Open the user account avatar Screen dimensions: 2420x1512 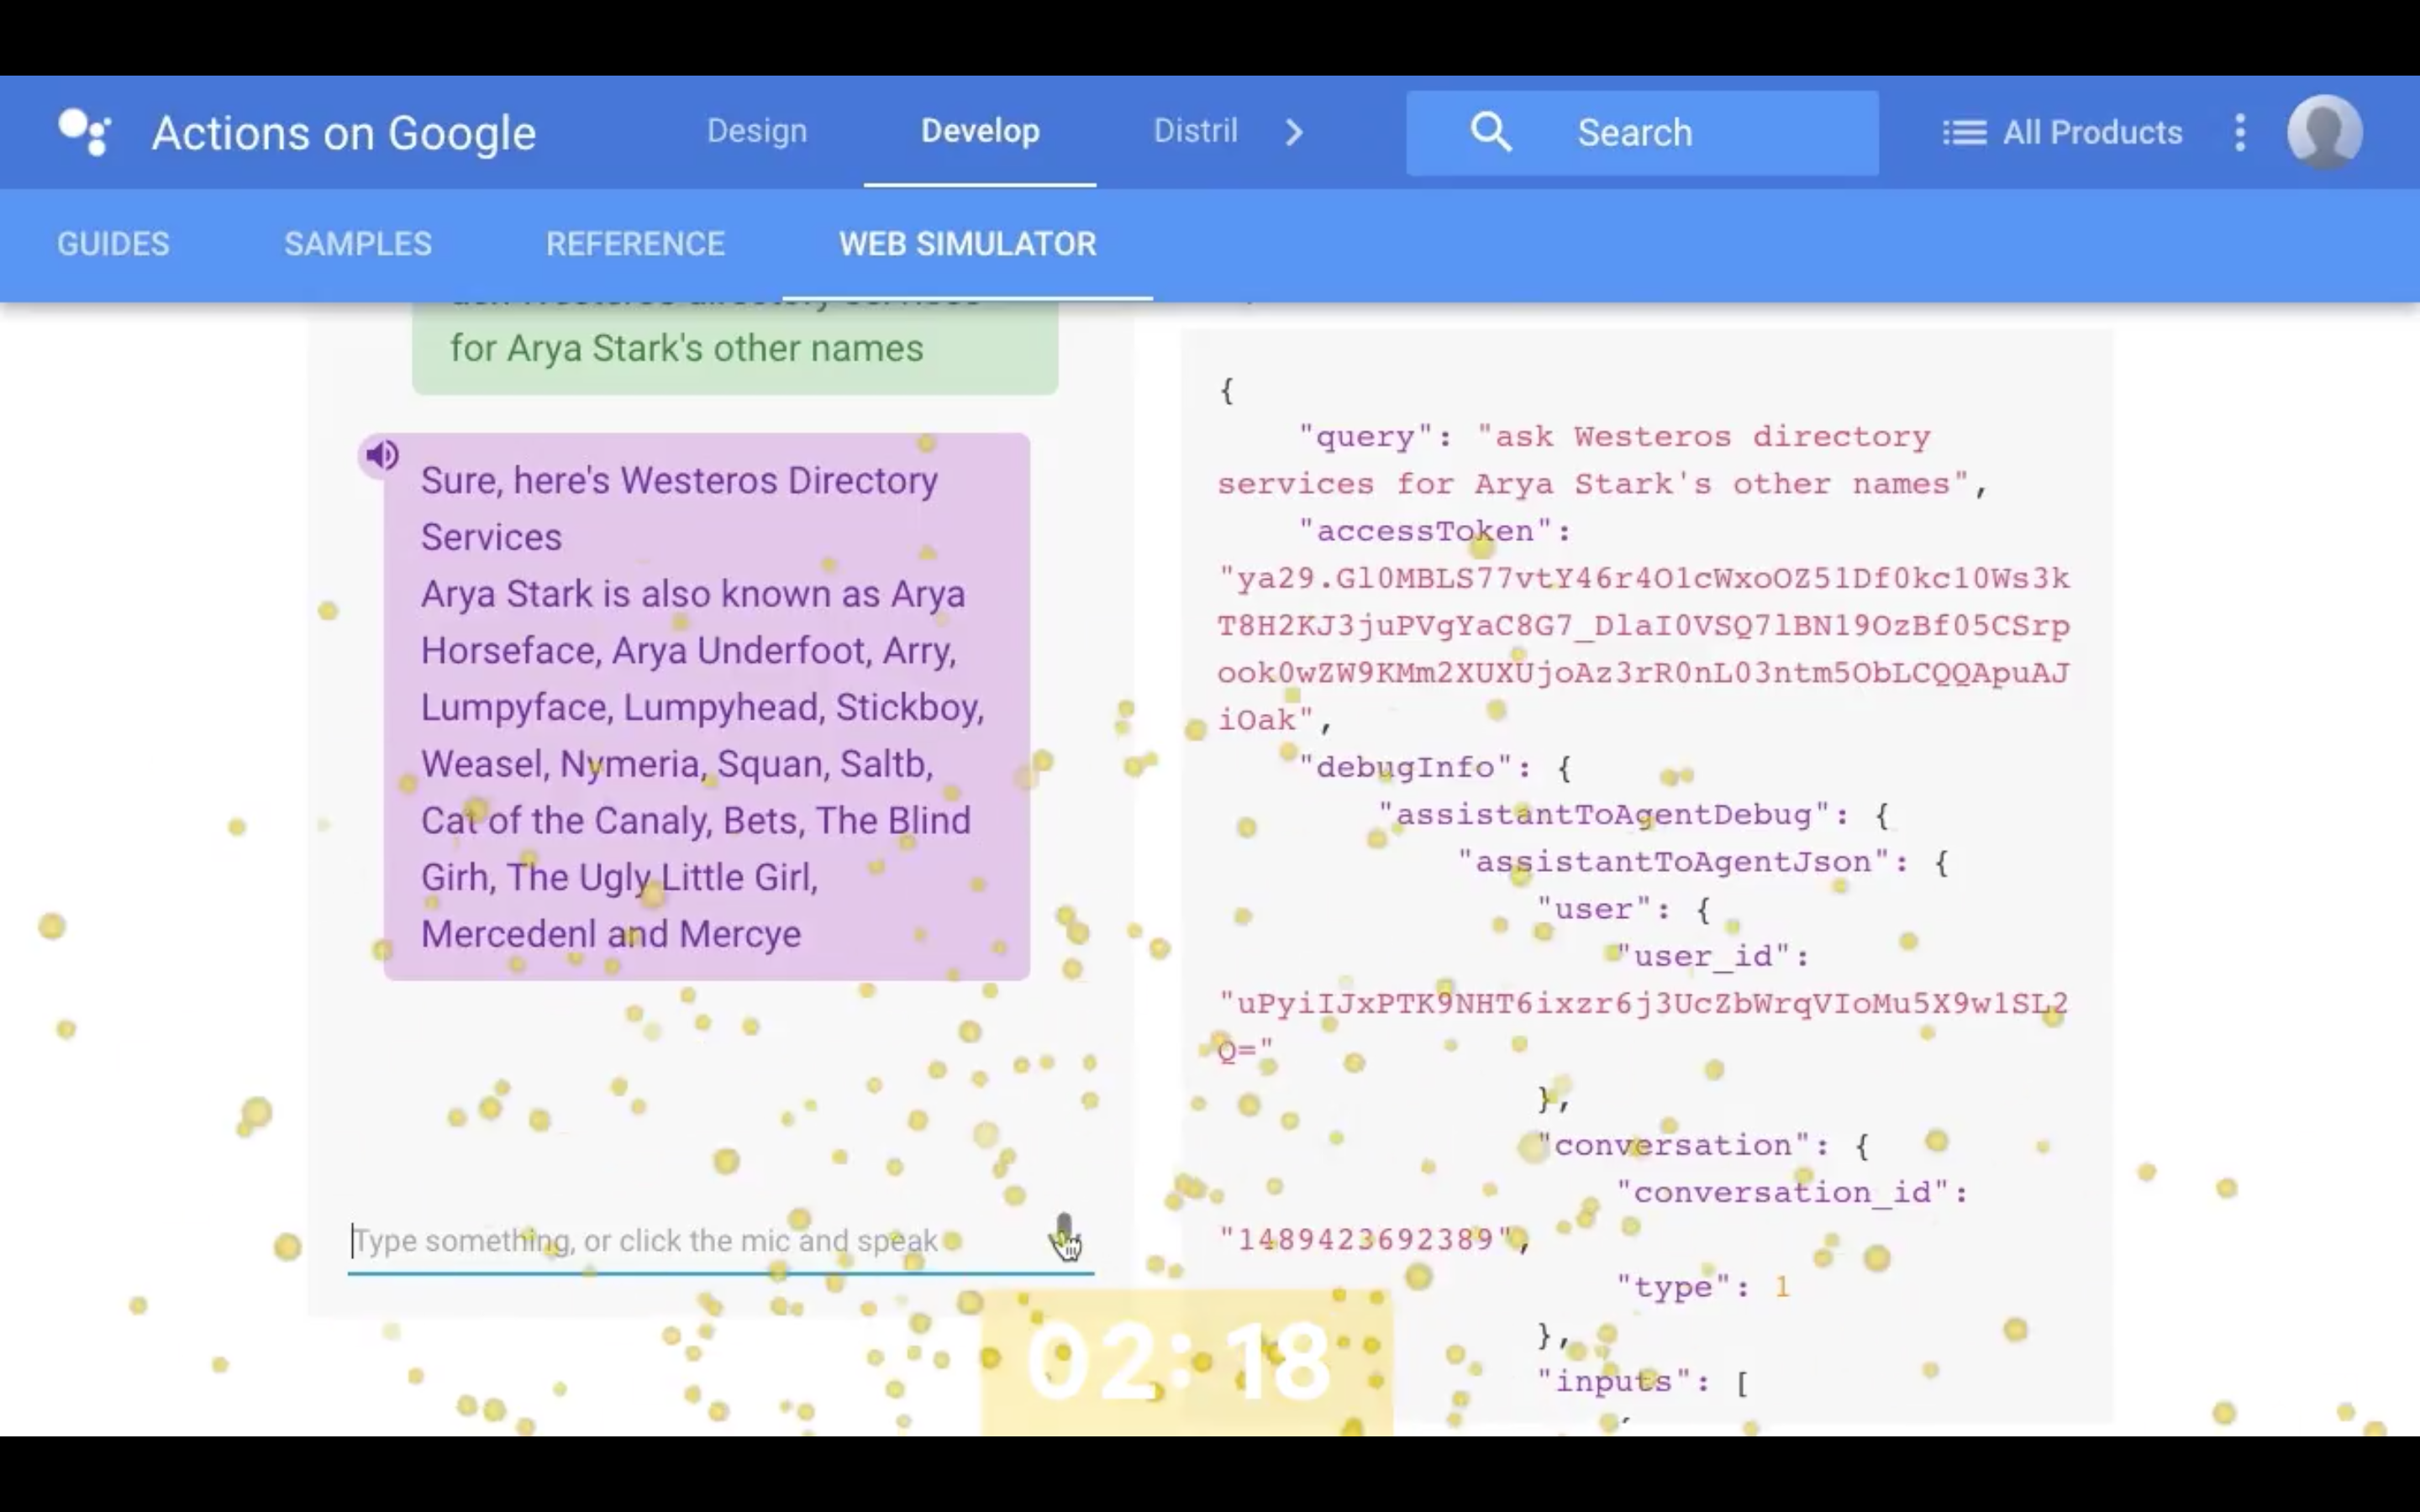[2325, 133]
